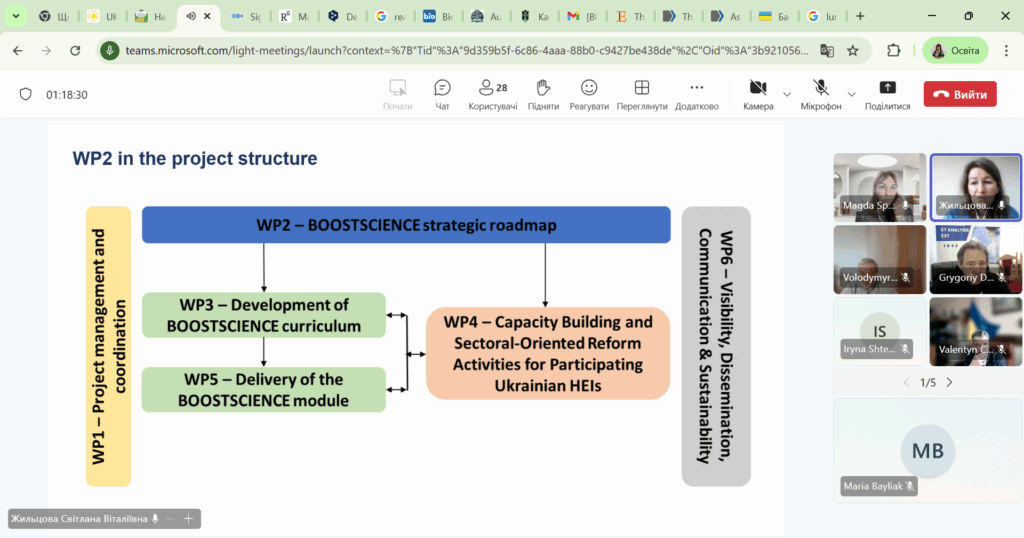
Task: Toggle bookmark star in address bar
Action: (x=853, y=51)
